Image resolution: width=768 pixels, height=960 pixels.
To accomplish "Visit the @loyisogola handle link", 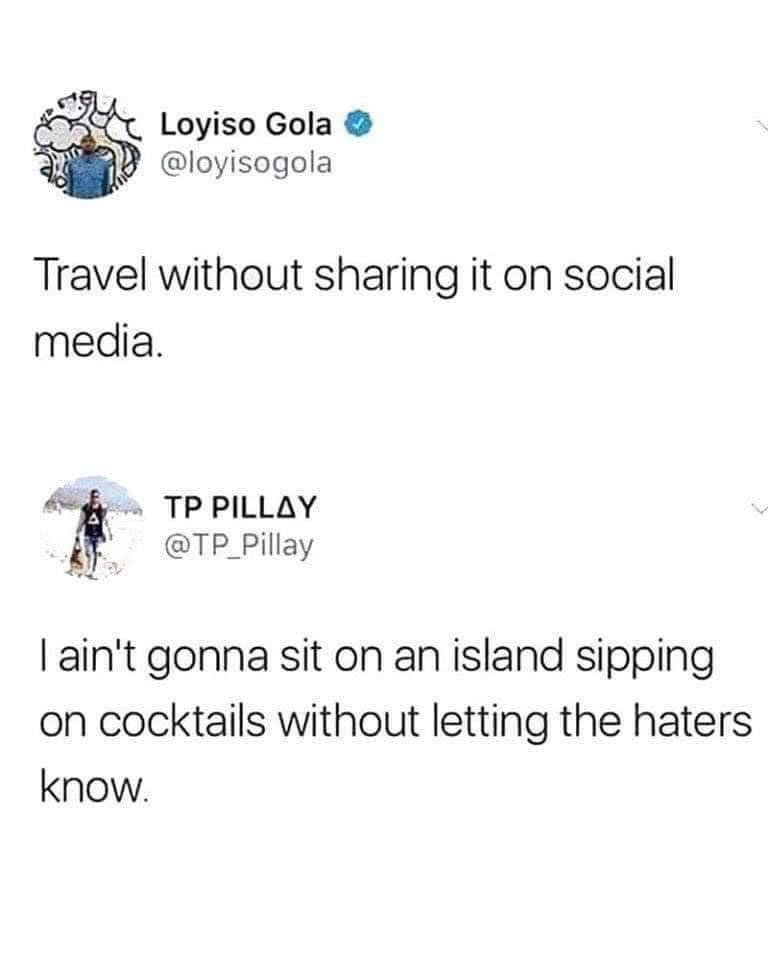I will 246,163.
